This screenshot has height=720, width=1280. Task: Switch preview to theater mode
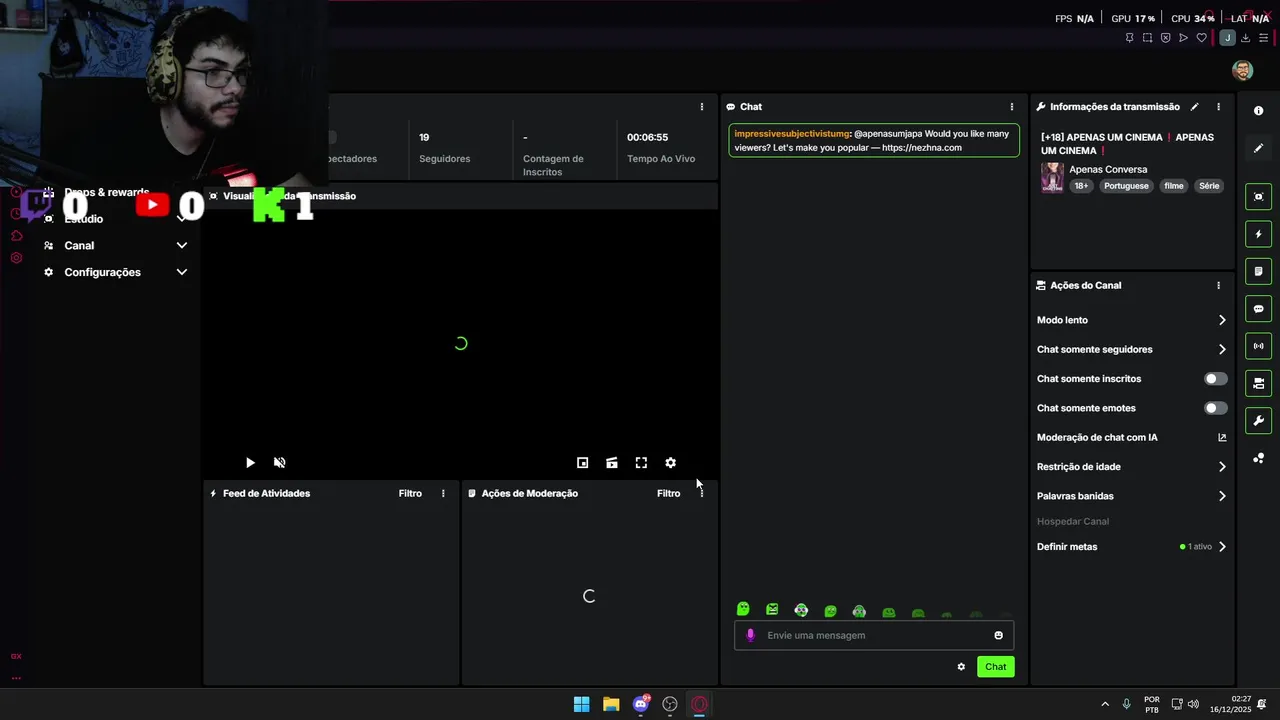(x=612, y=463)
